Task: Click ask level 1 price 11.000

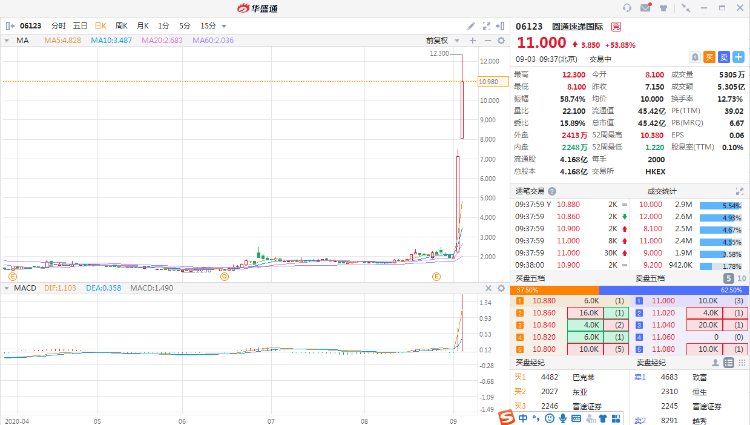Action: pyautogui.click(x=663, y=301)
